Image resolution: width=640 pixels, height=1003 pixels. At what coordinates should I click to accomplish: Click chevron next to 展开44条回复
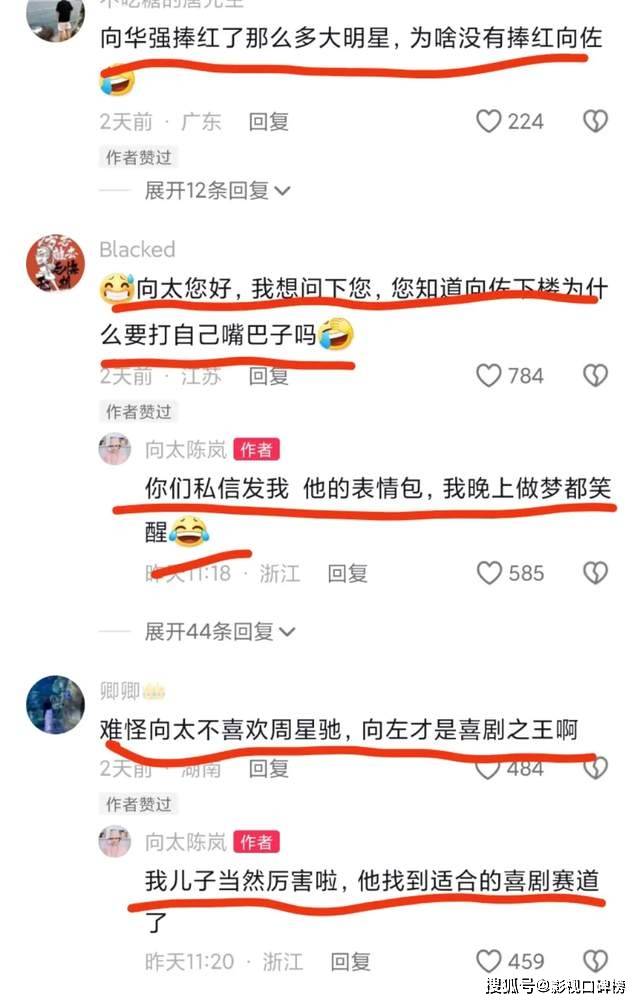tap(288, 632)
